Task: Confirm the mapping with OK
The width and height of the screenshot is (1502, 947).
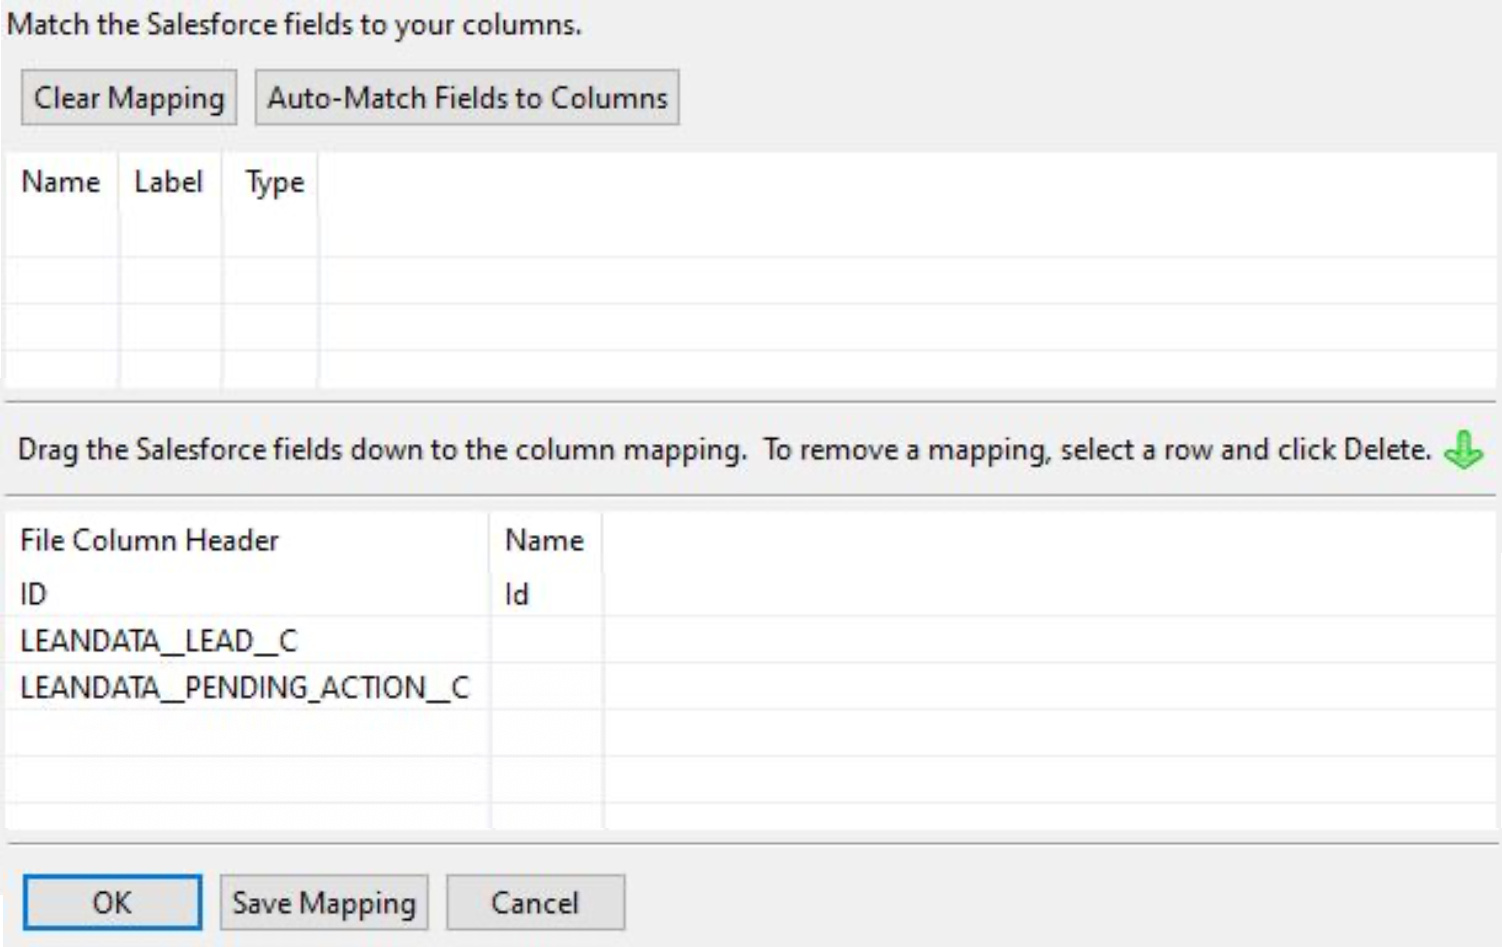Action: [x=112, y=903]
